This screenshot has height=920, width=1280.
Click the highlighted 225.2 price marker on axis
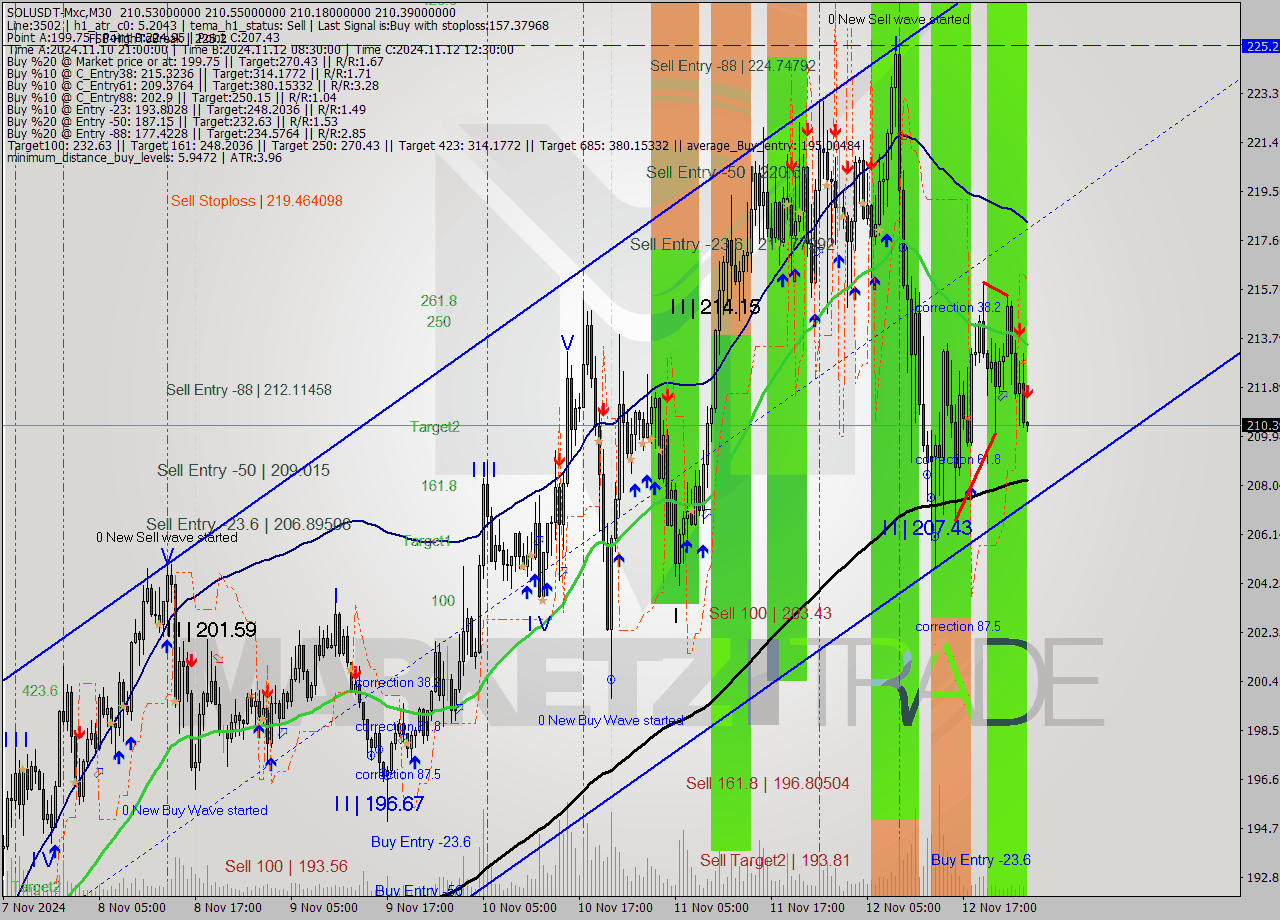[x=1261, y=46]
